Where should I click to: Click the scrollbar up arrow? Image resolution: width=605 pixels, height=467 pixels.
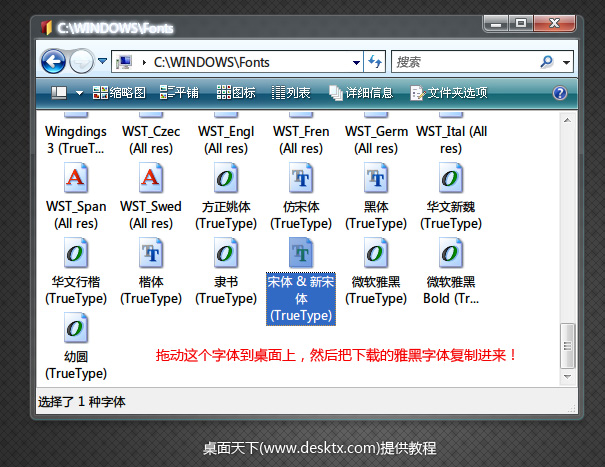(x=567, y=120)
